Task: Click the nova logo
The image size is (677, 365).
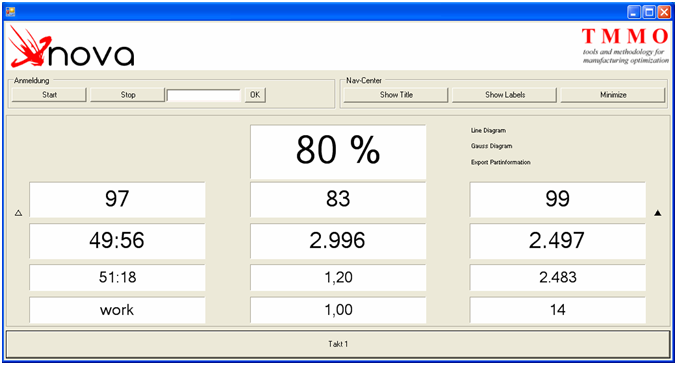Action: point(72,47)
